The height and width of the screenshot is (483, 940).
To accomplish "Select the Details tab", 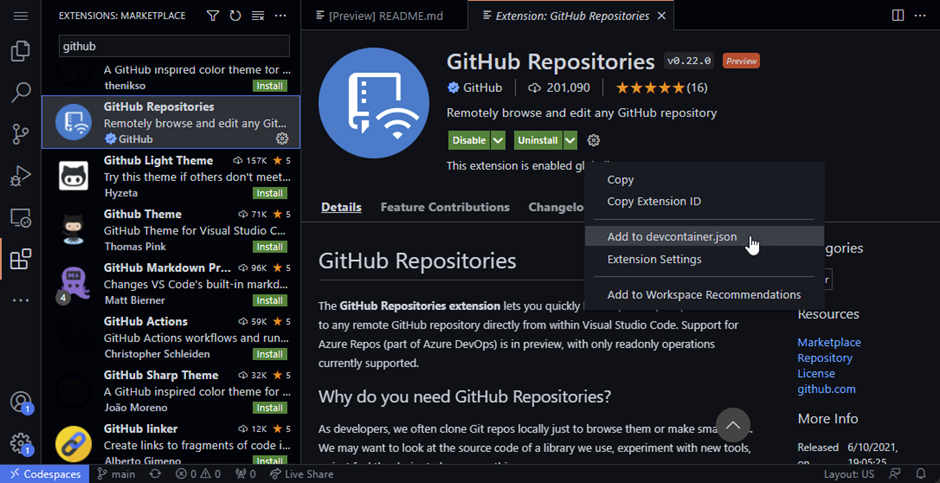I will tap(341, 207).
